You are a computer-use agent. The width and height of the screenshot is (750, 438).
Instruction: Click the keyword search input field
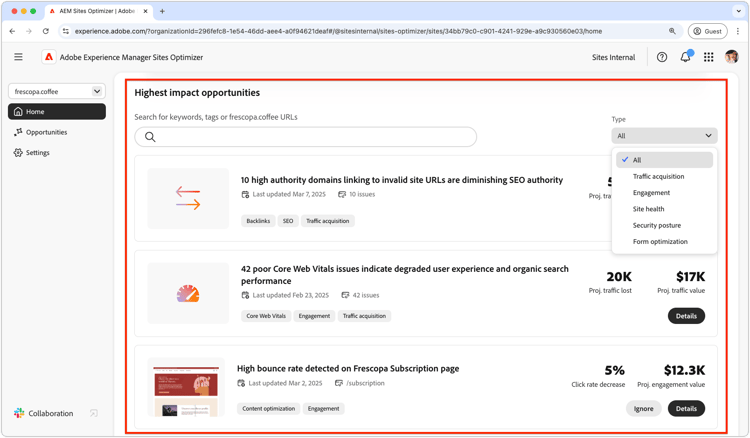[x=306, y=137]
